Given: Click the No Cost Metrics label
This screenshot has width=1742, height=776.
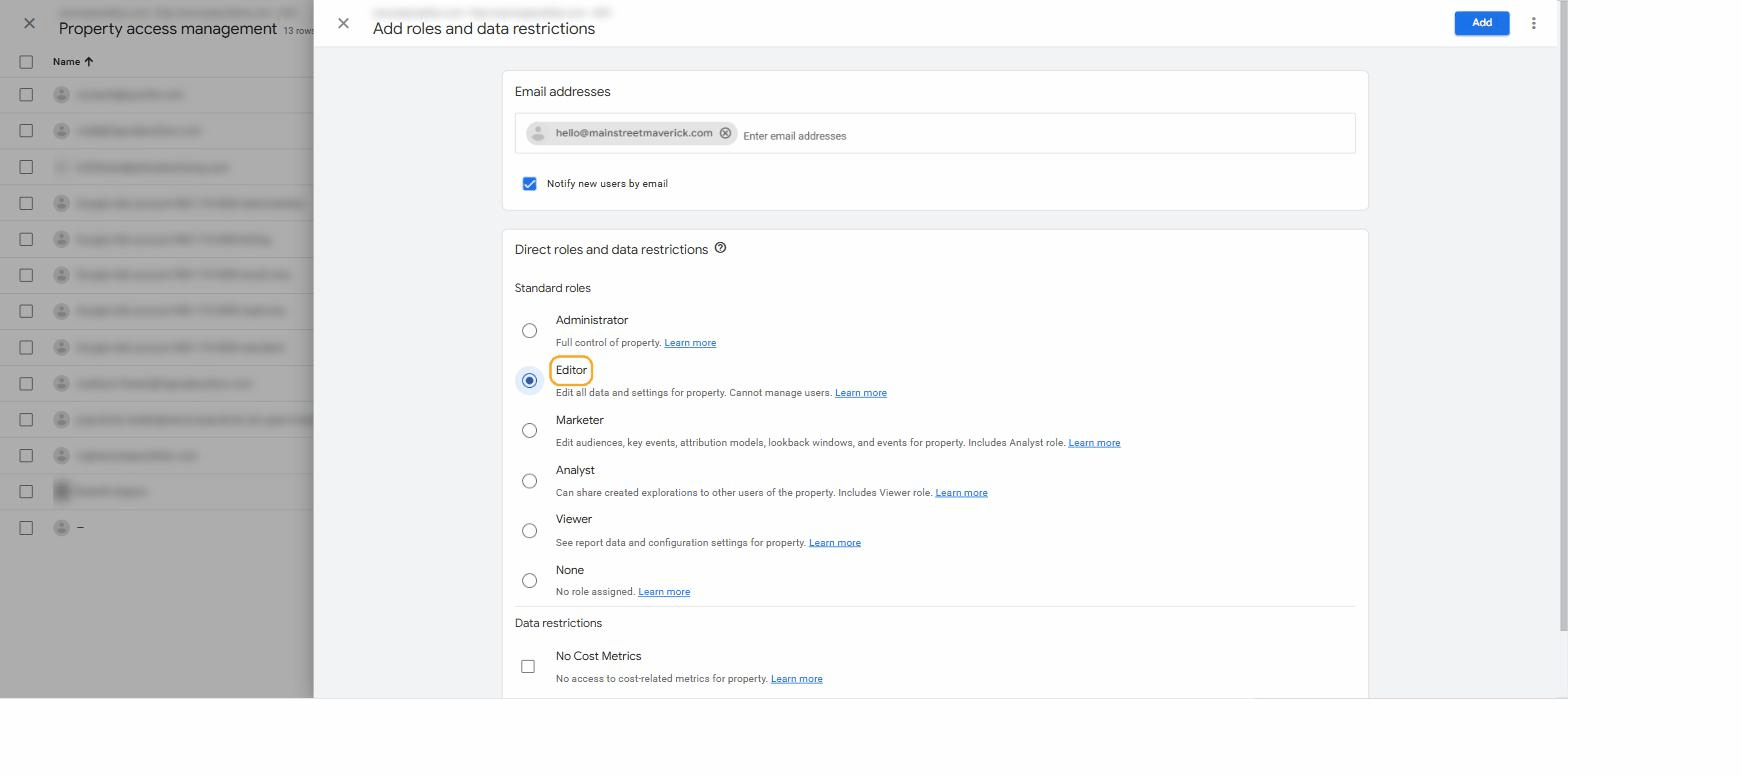Looking at the screenshot, I should click(x=599, y=656).
